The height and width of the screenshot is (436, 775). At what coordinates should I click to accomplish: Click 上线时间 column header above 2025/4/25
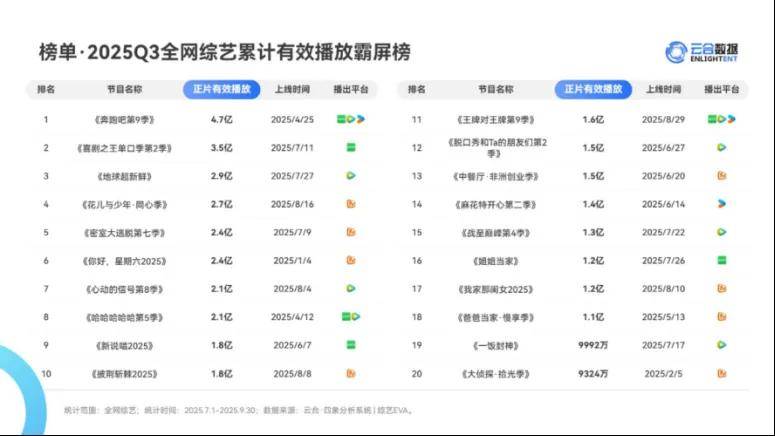click(293, 89)
